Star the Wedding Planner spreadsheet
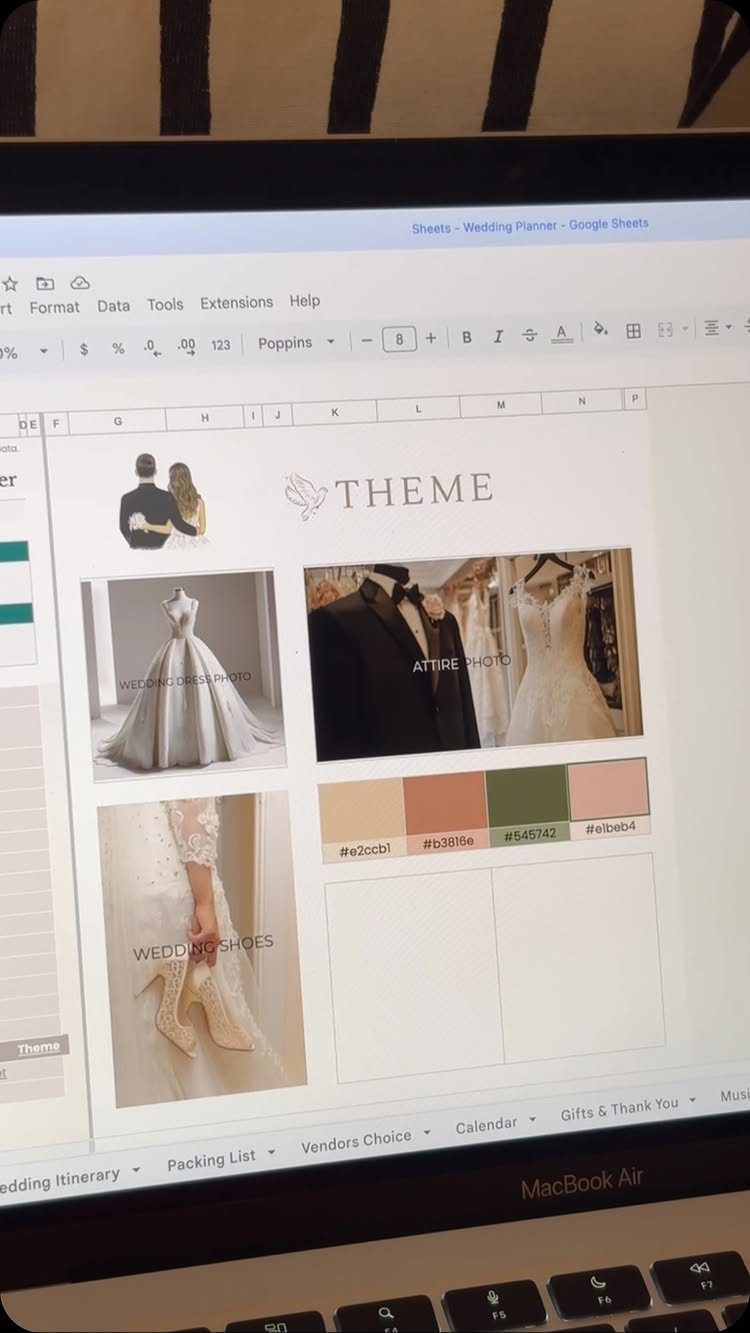Viewport: 750px width, 1333px height. pos(10,284)
